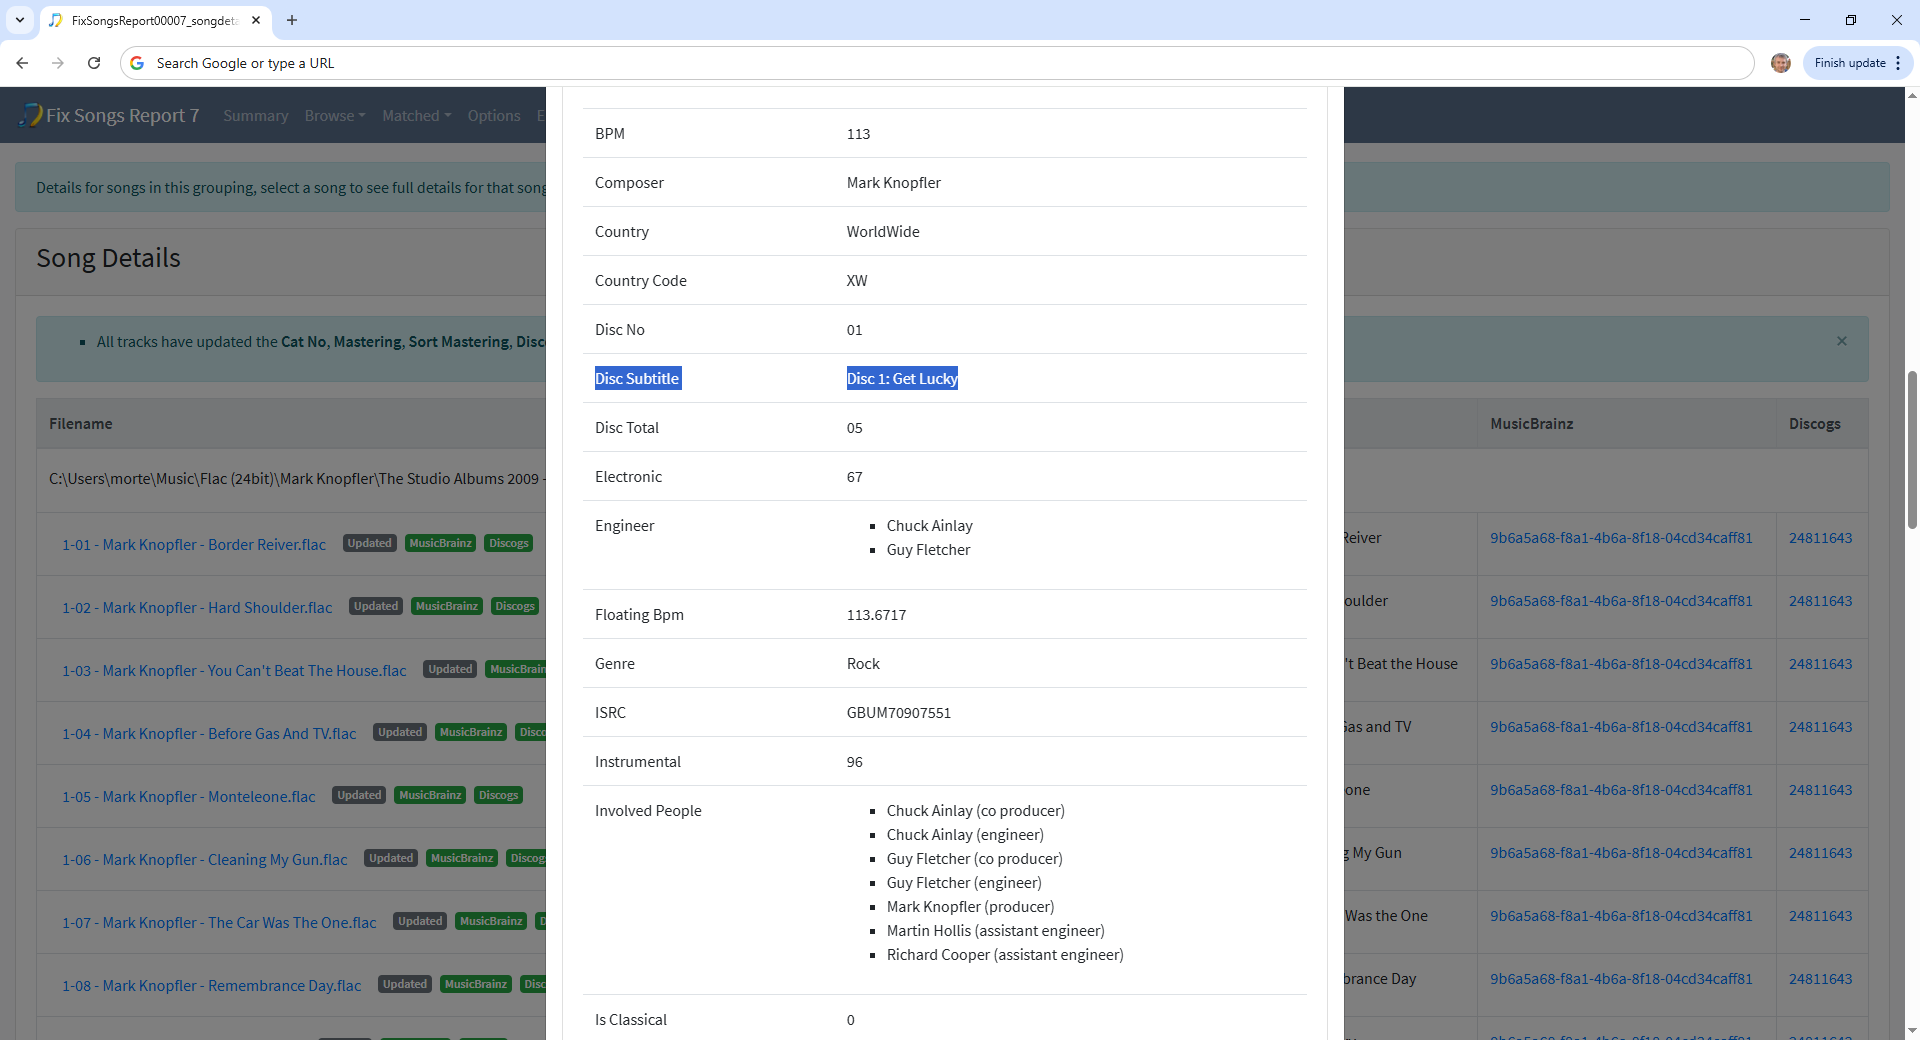
Task: Click the Fix Songs Report 7 logo
Action: coord(110,116)
